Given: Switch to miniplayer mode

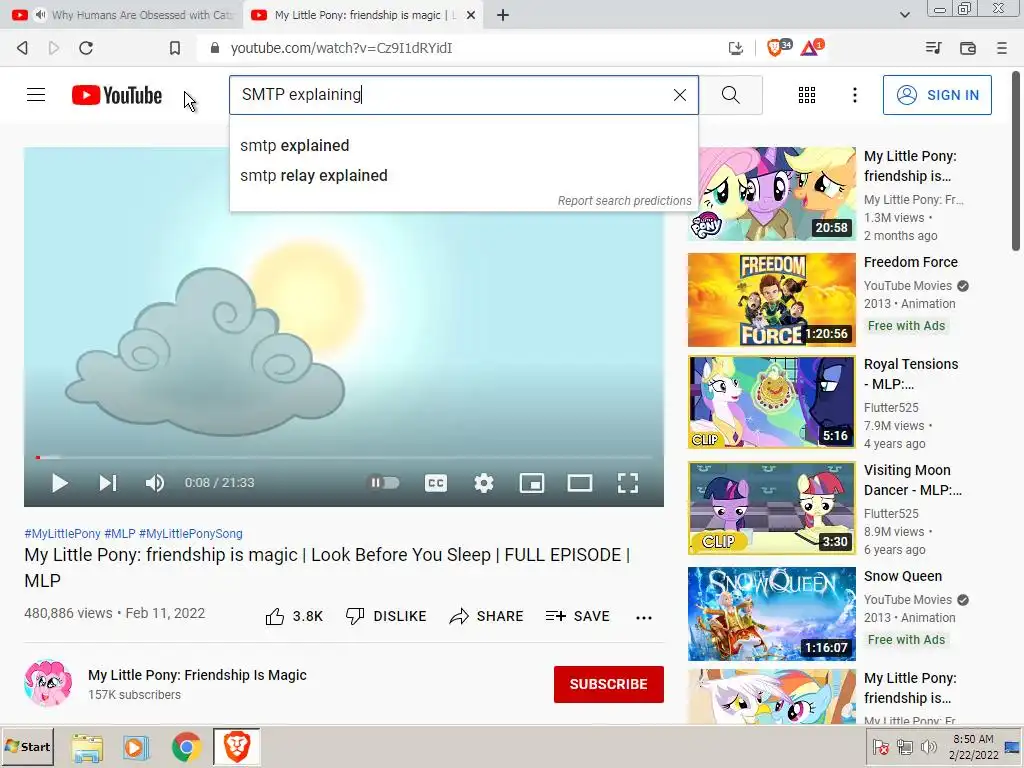Looking at the screenshot, I should pyautogui.click(x=532, y=483).
